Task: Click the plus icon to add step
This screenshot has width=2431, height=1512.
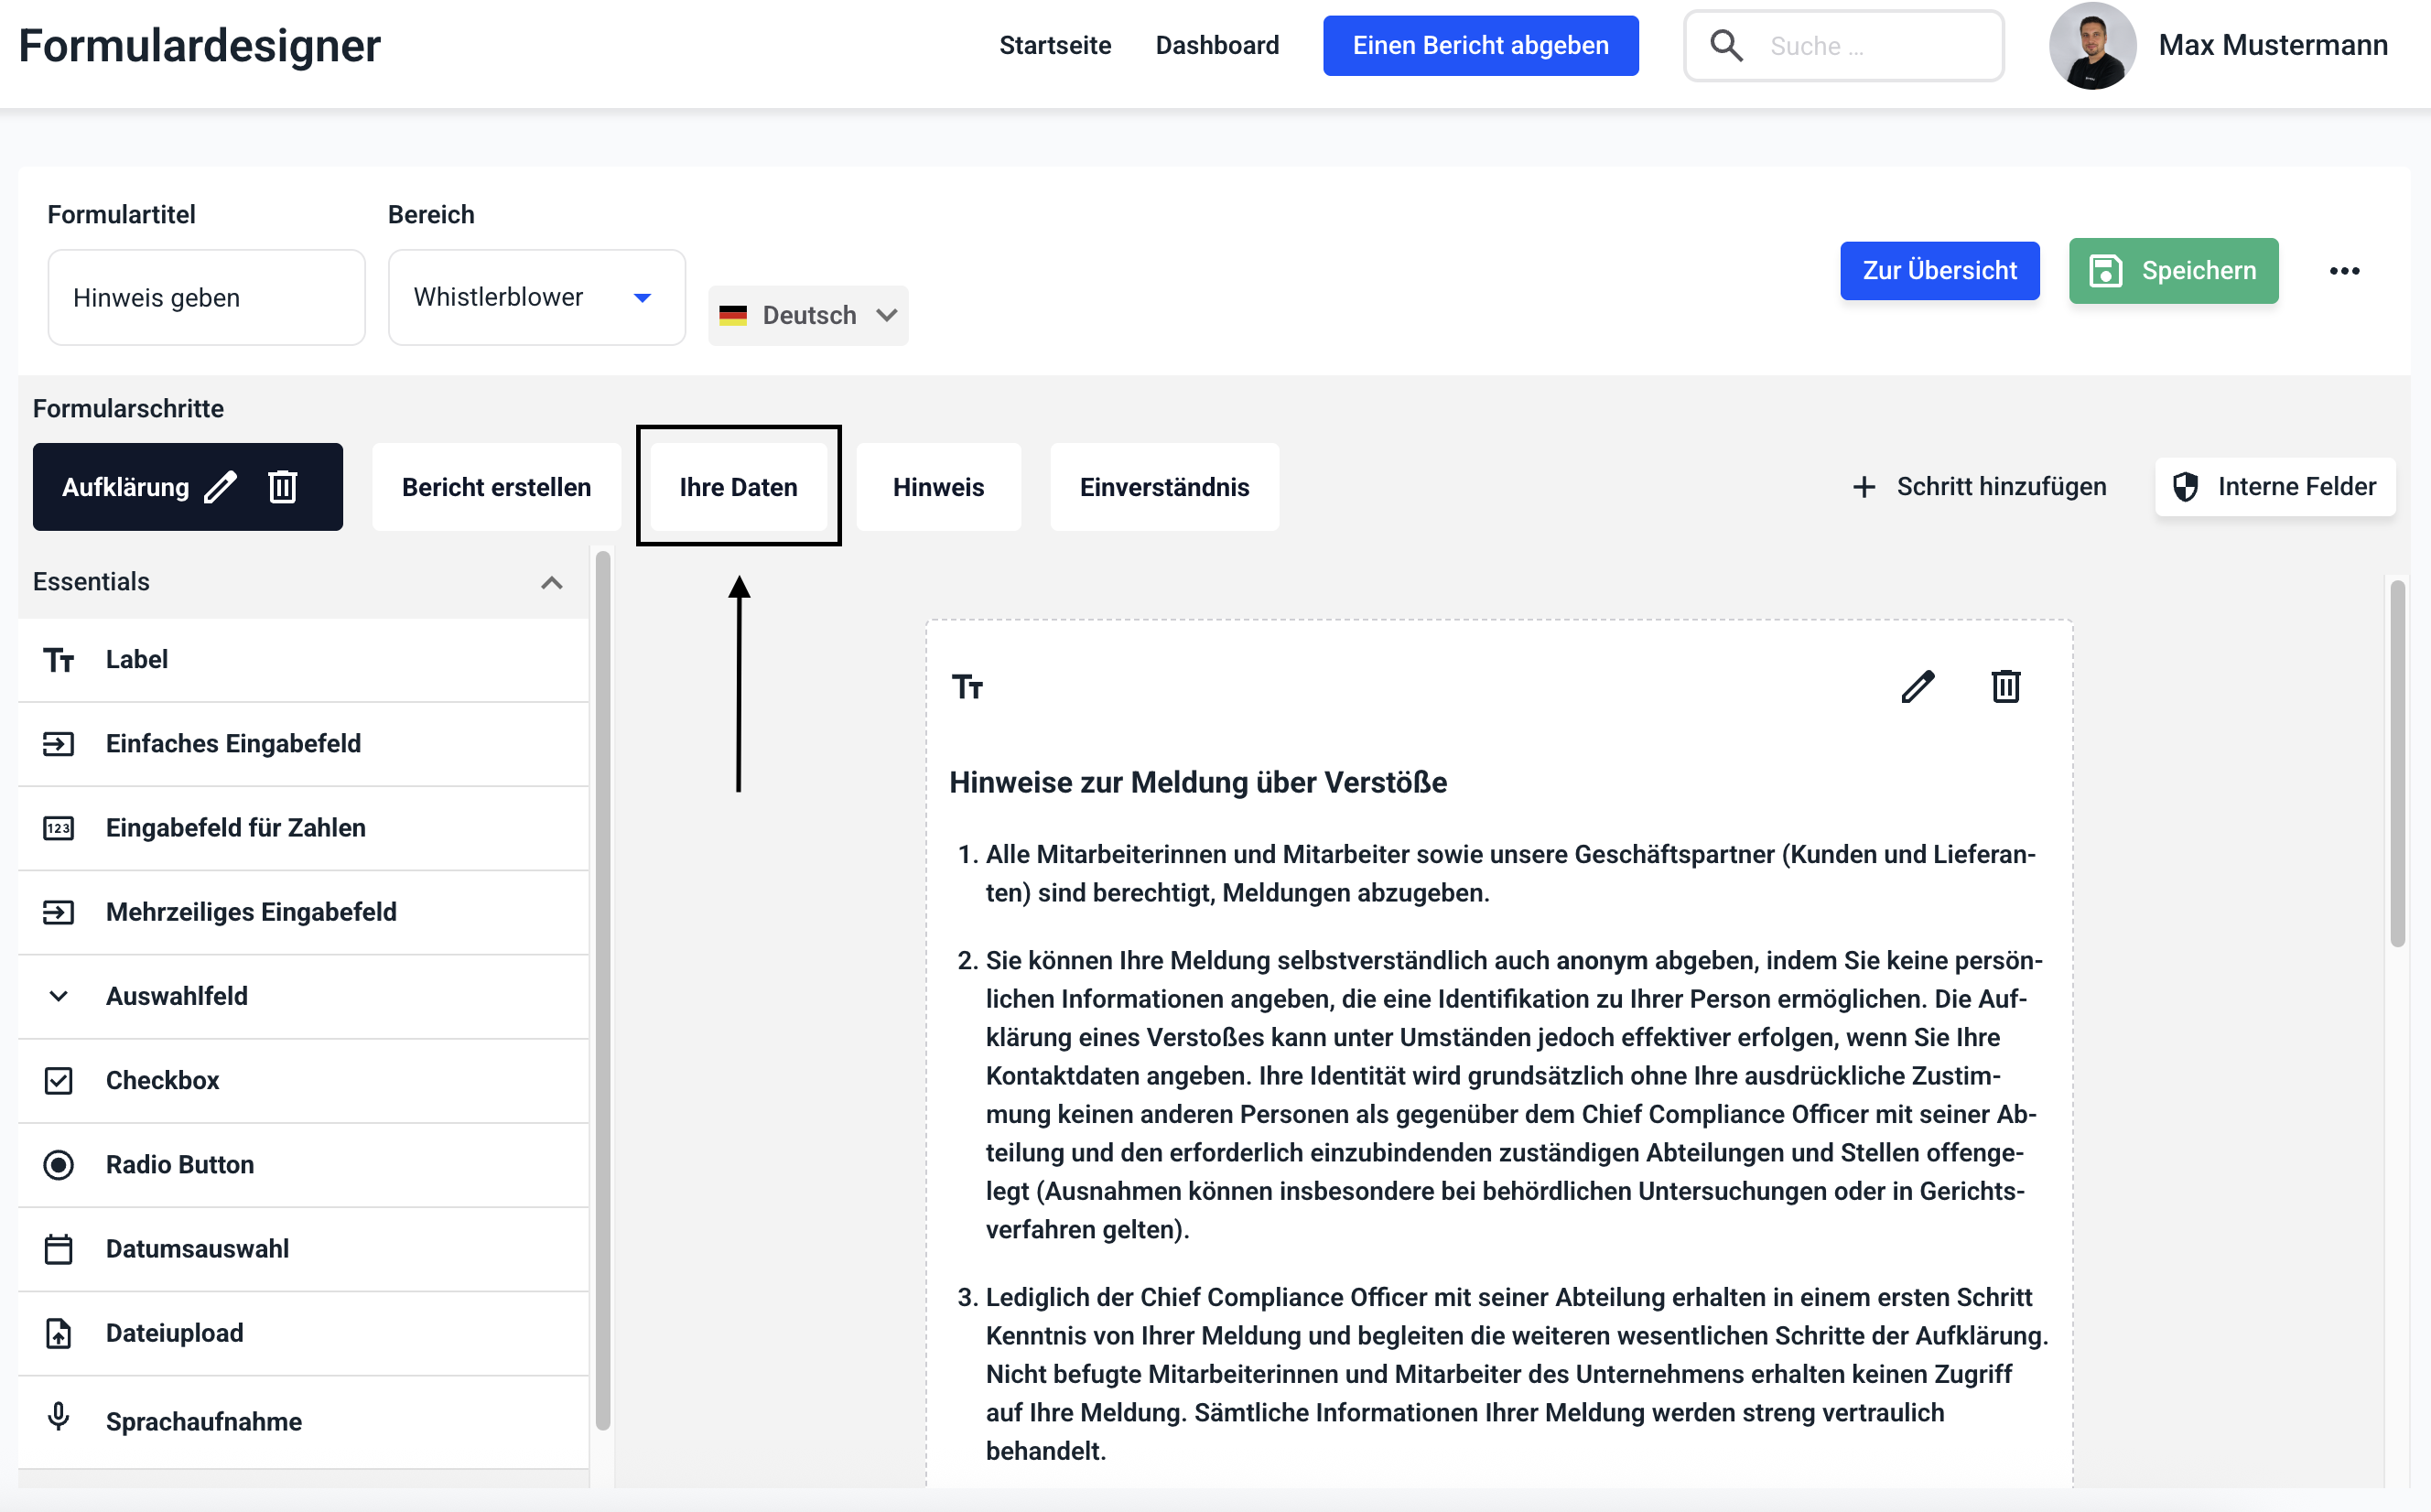Action: pos(1863,487)
